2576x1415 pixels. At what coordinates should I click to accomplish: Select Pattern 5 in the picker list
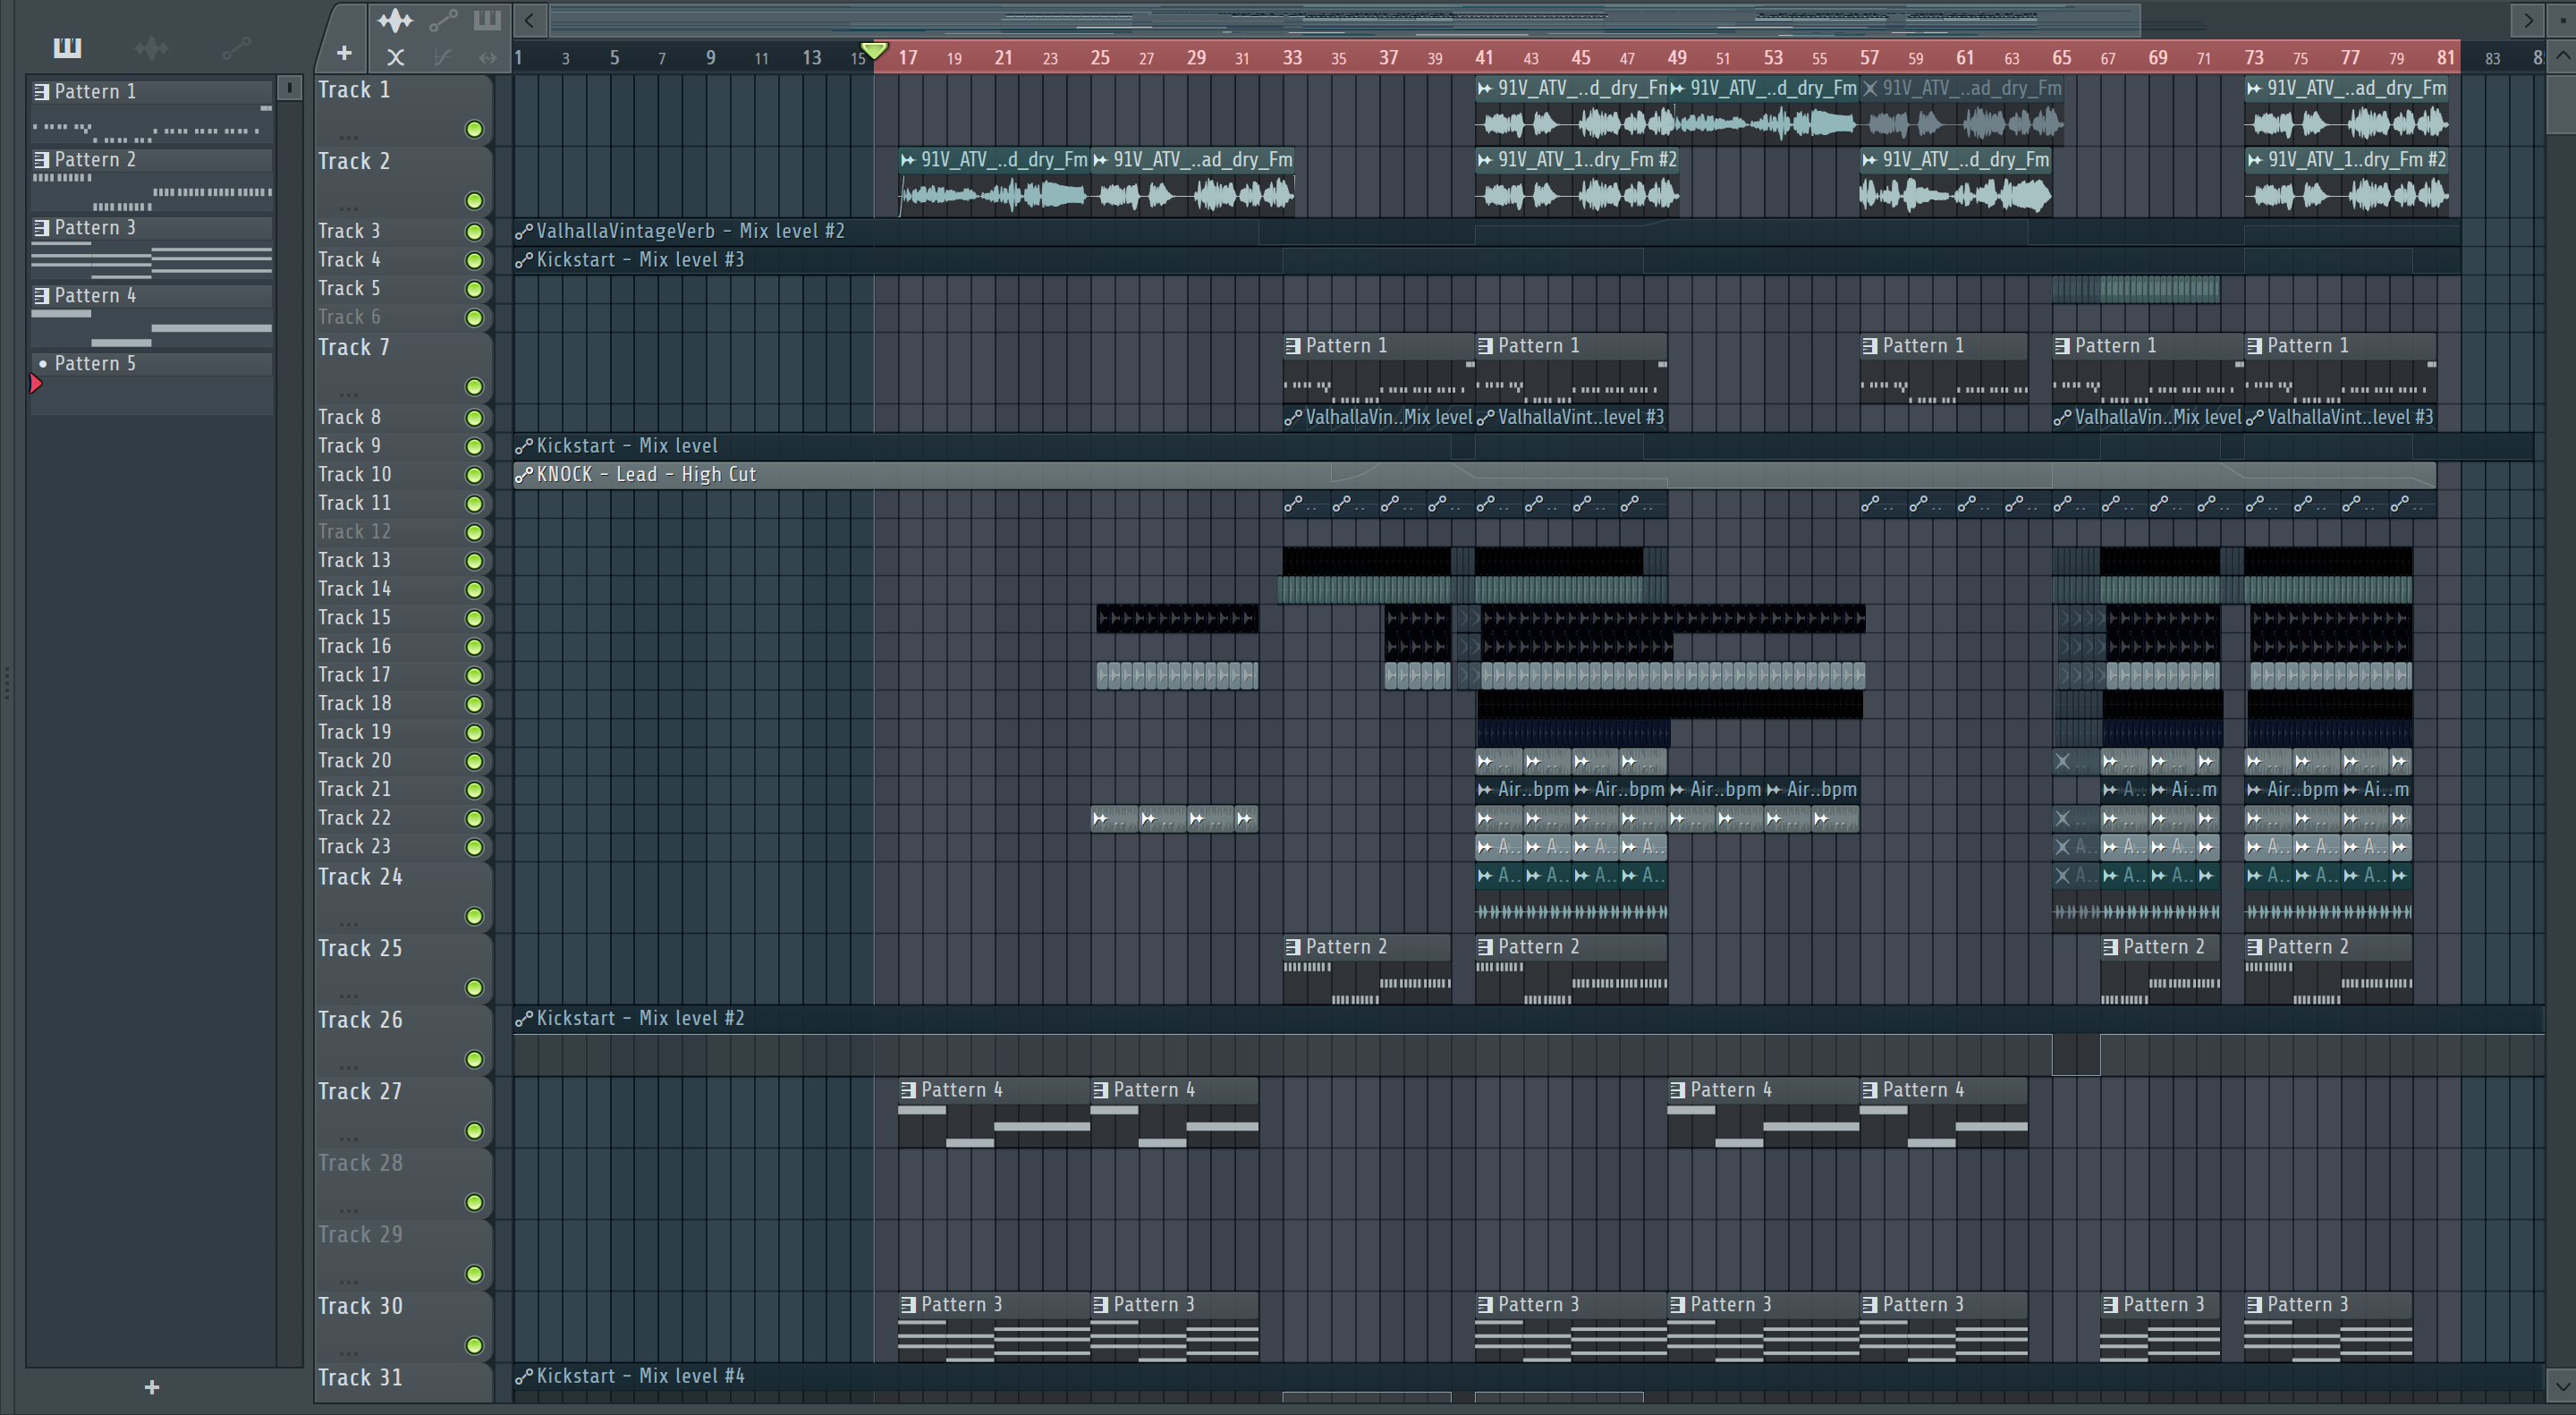(x=151, y=364)
